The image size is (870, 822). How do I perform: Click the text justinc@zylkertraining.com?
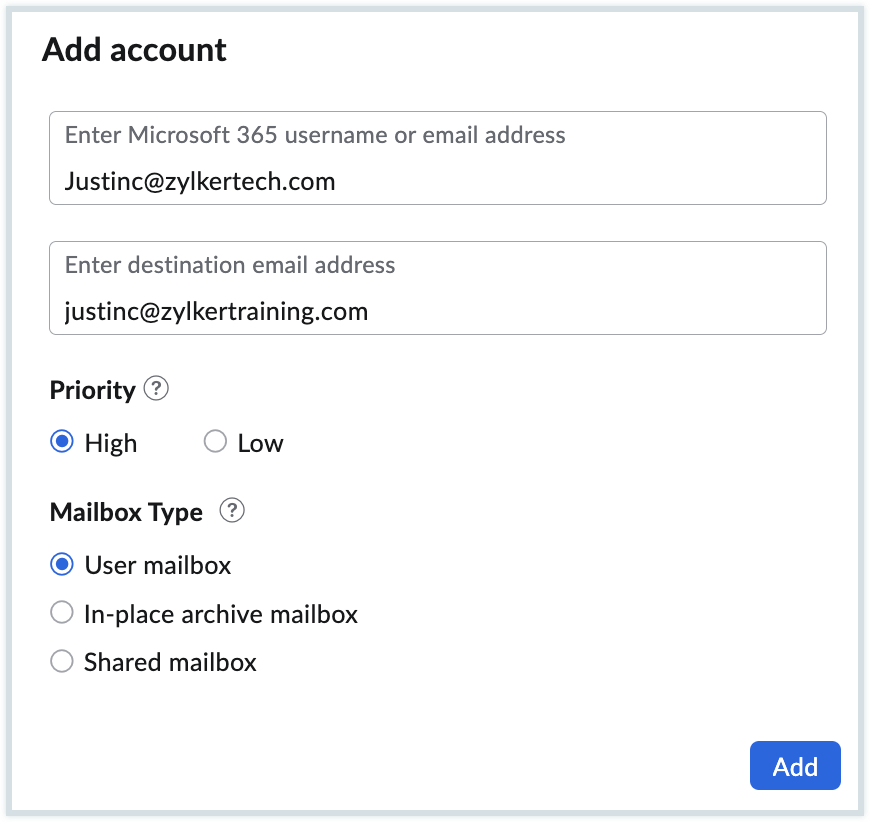216,312
